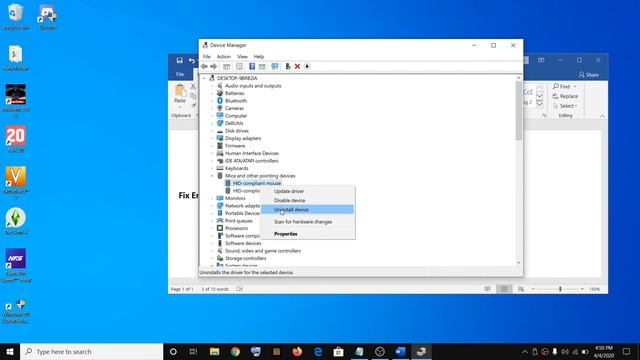The image size is (640, 360).
Task: Choose Scan for hardware changes from context menu
Action: [x=307, y=222]
